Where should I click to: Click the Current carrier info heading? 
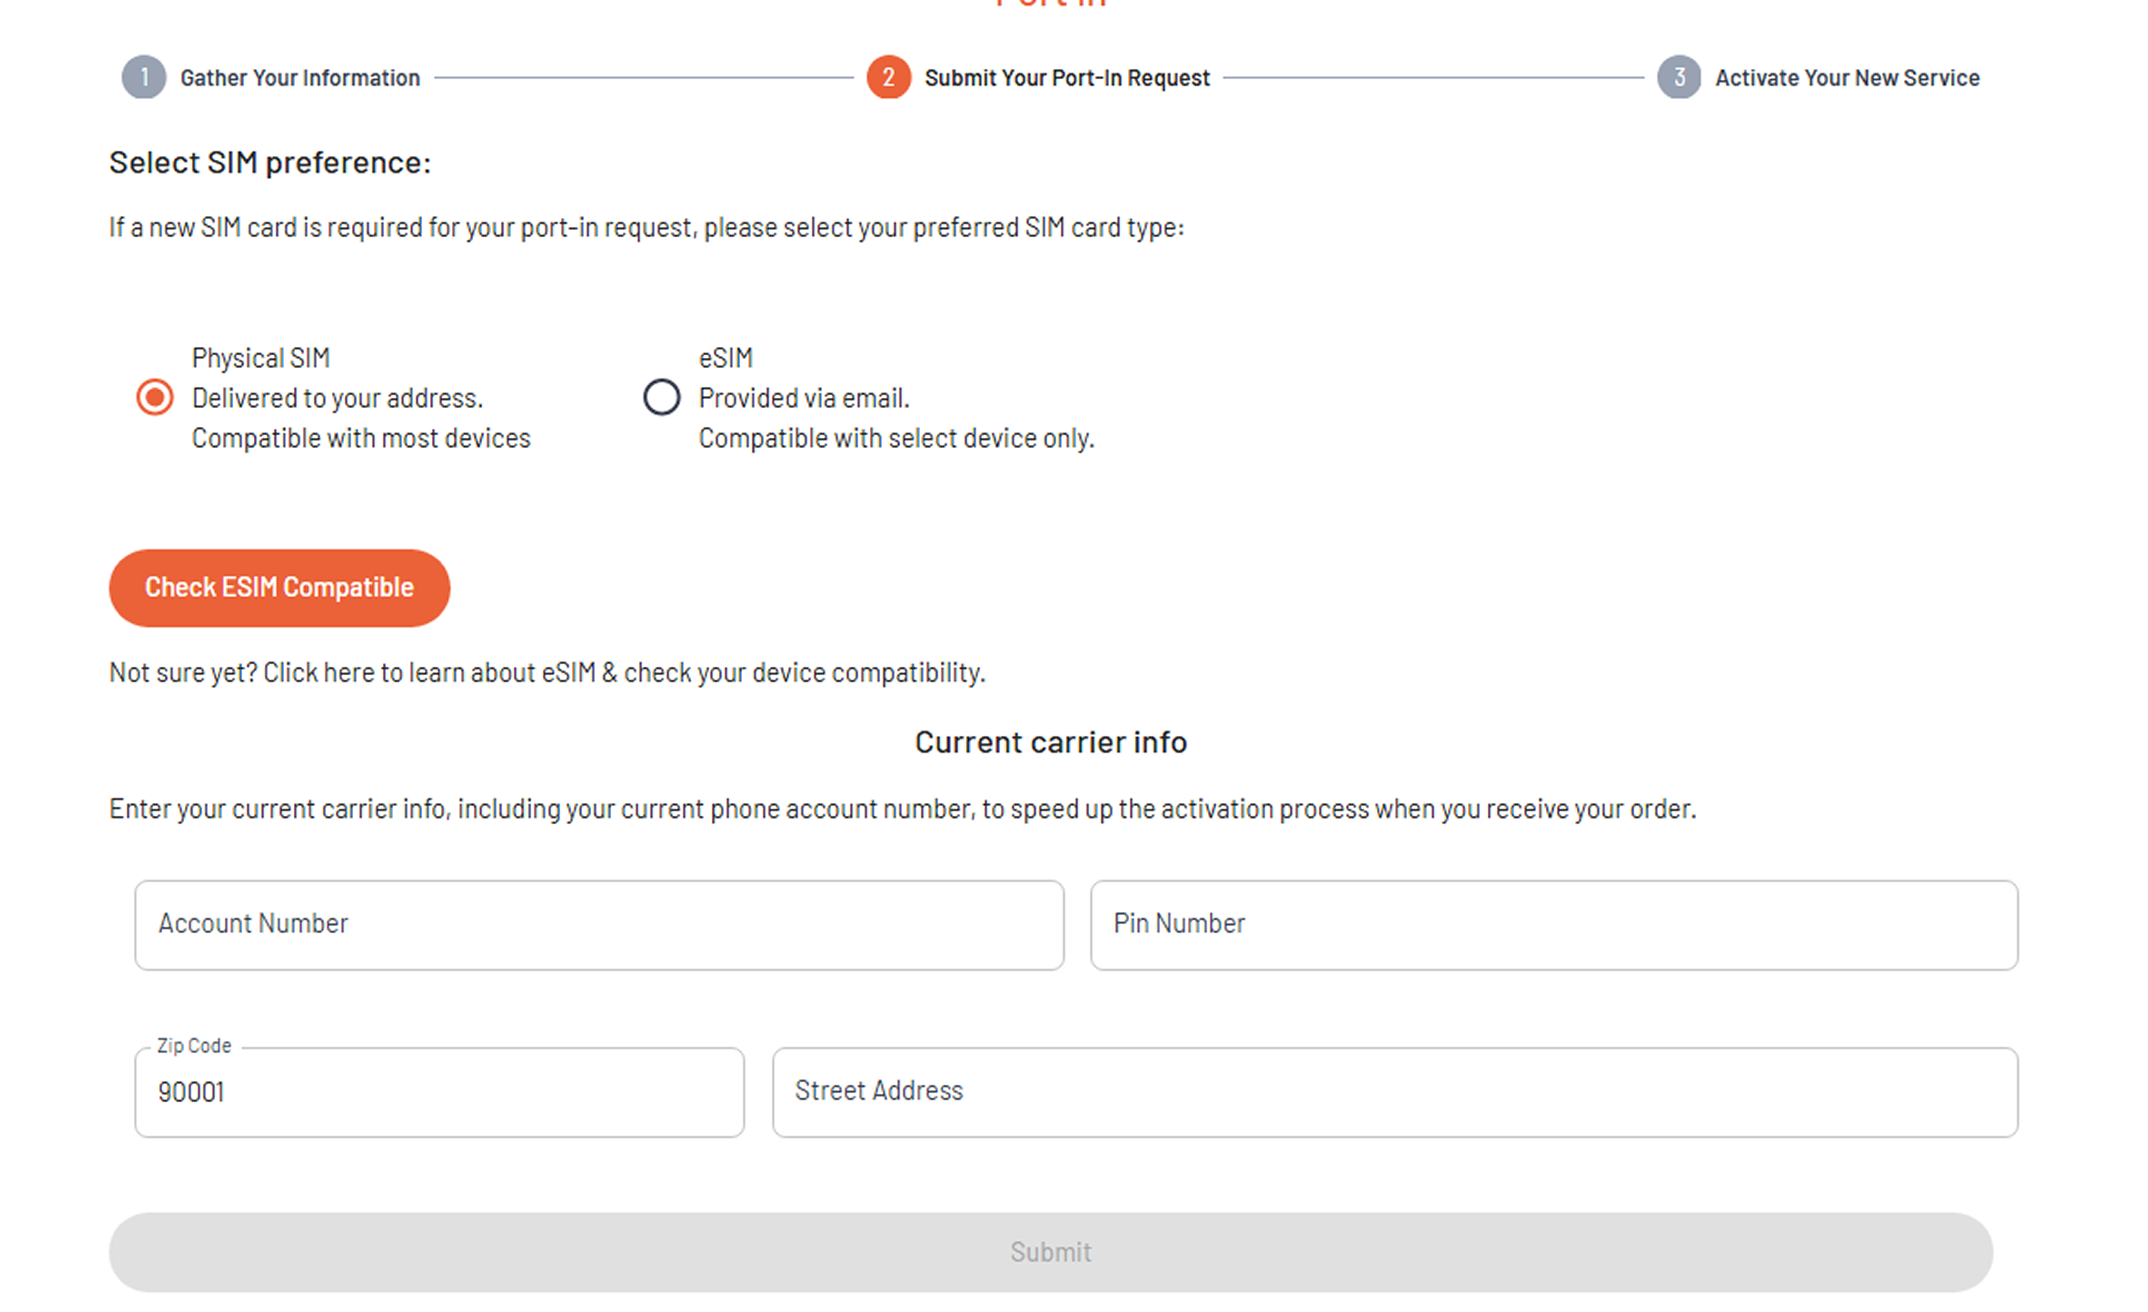[x=1050, y=741]
